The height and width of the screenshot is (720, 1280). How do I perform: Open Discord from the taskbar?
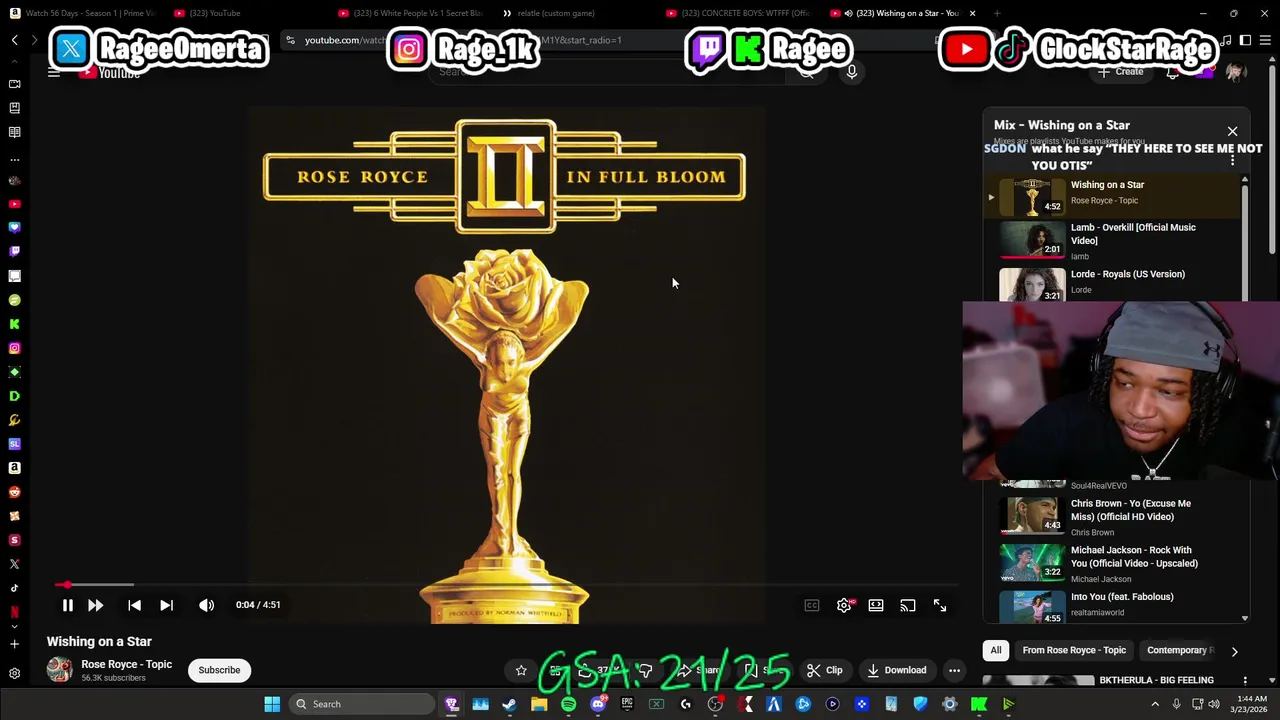[x=598, y=704]
